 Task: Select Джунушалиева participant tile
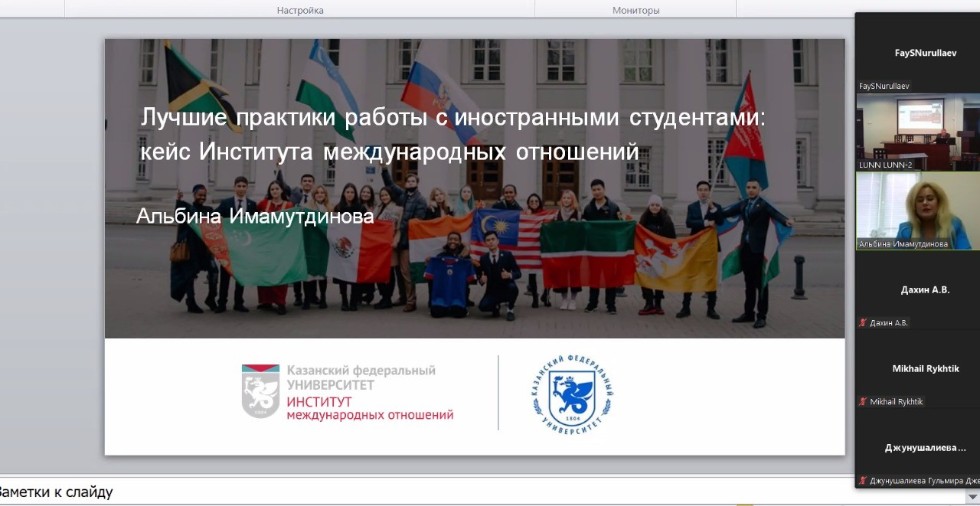(x=917, y=448)
